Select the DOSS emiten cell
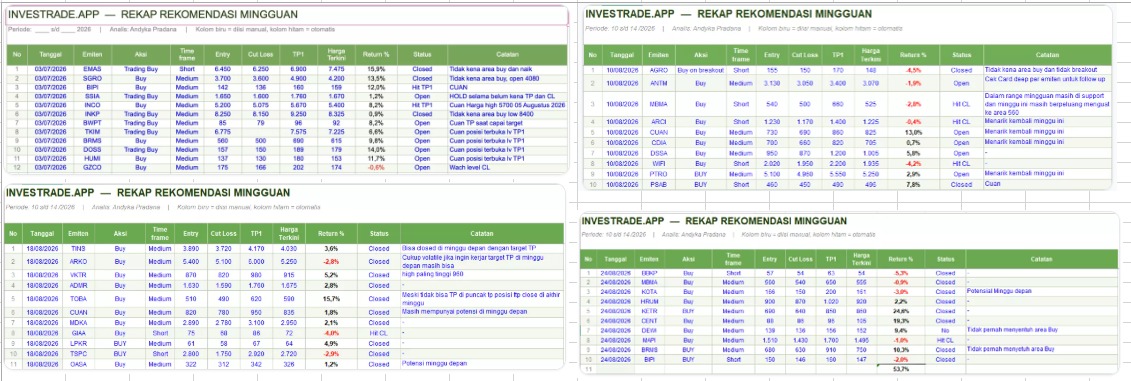 click(x=92, y=149)
